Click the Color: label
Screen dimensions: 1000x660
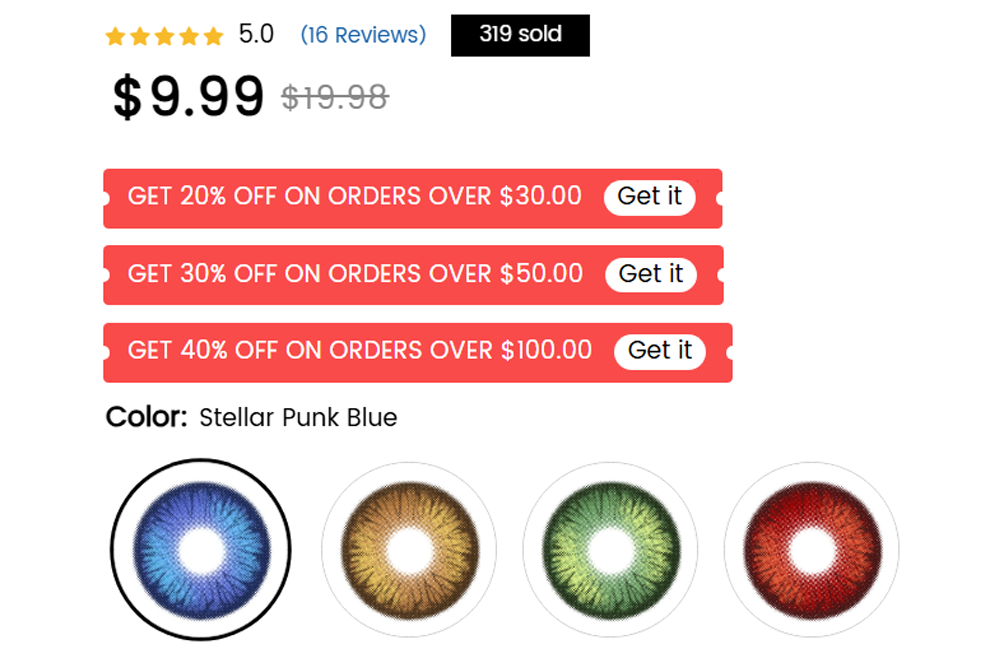(147, 418)
